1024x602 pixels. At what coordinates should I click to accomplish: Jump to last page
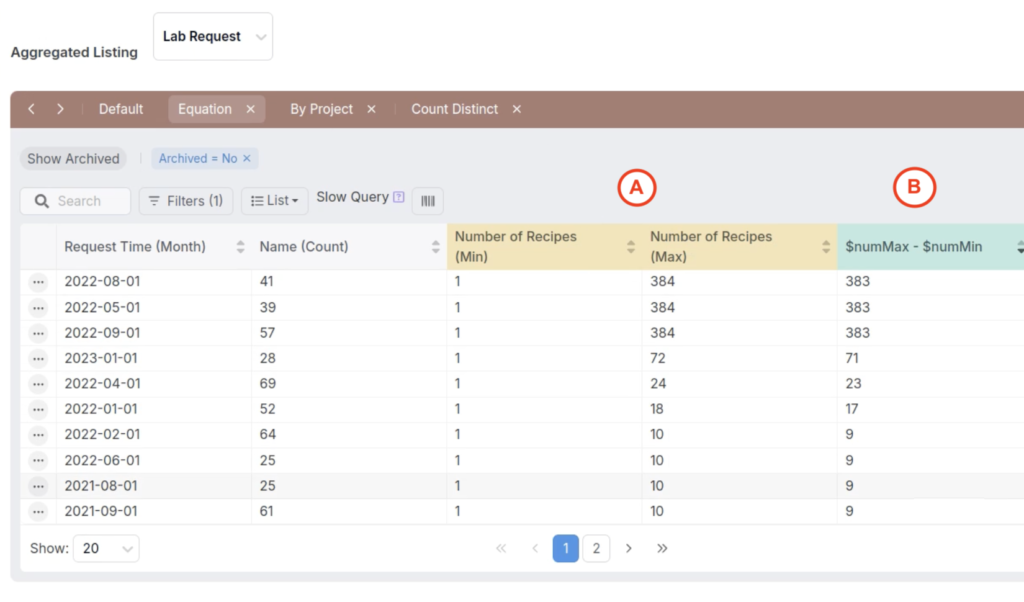pos(662,548)
